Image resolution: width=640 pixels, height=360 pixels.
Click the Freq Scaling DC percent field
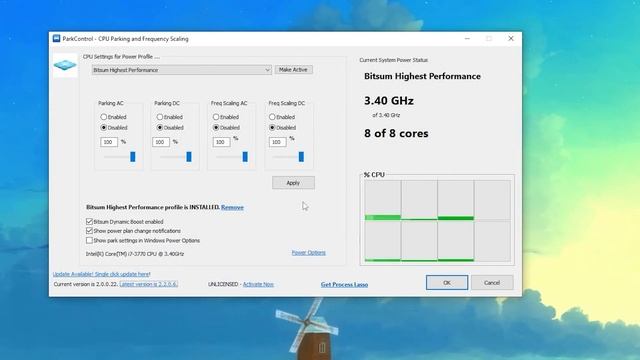click(278, 142)
